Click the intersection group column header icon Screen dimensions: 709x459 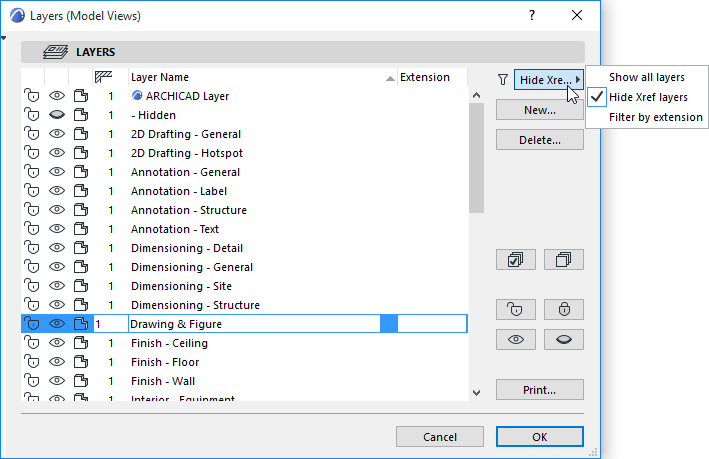pos(104,77)
